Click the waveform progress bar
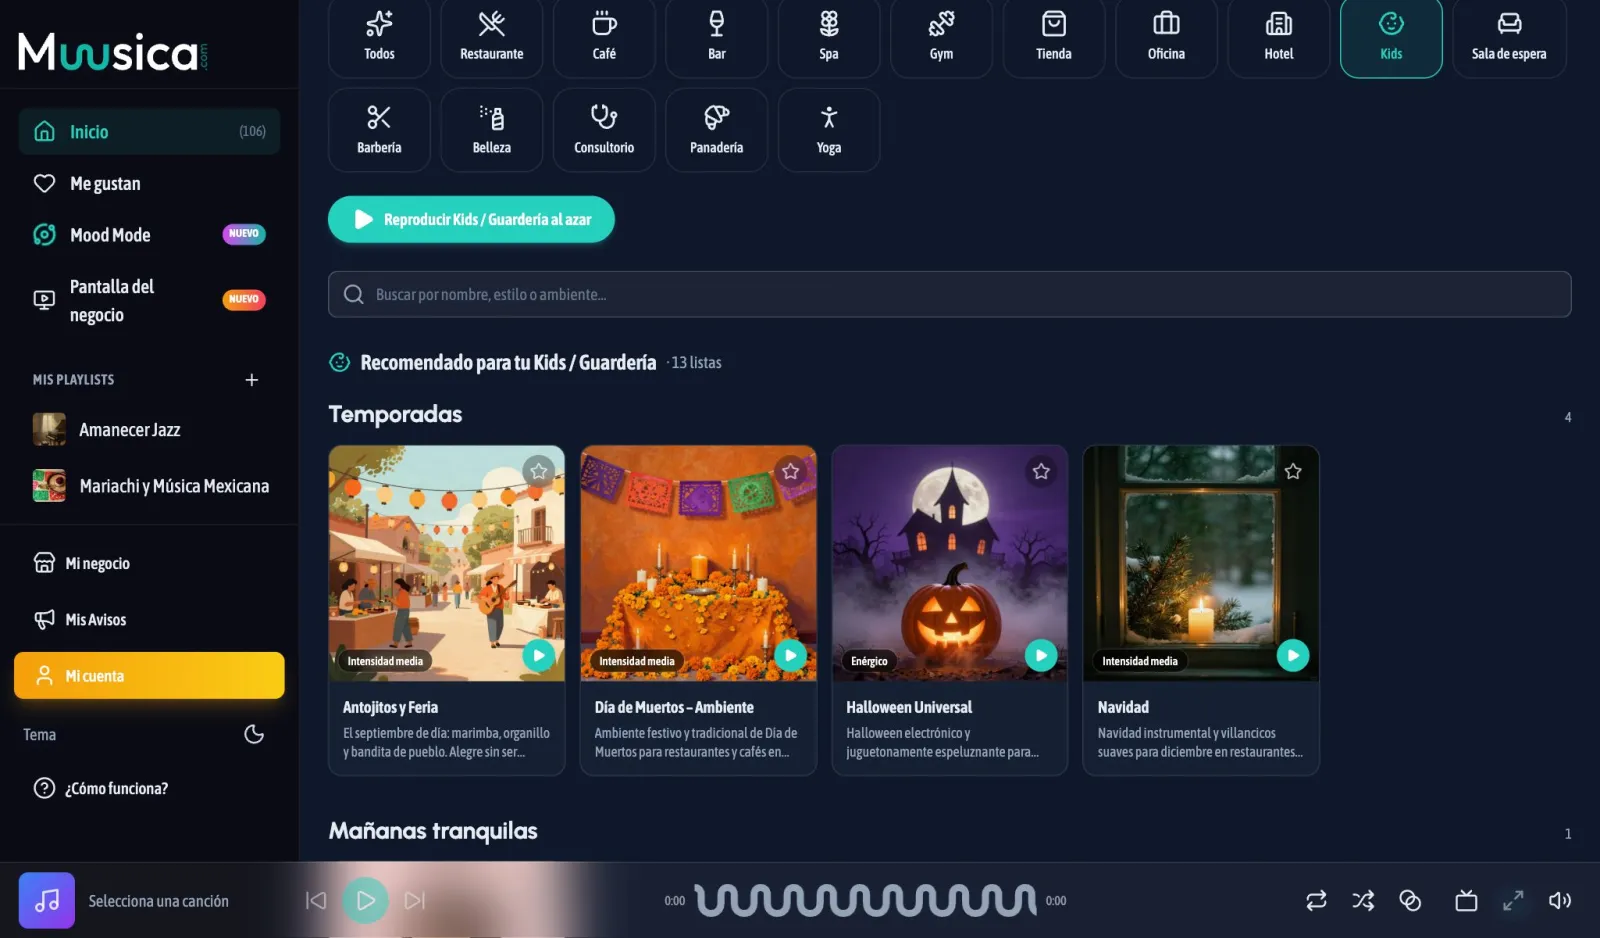This screenshot has height=938, width=1600. 866,900
